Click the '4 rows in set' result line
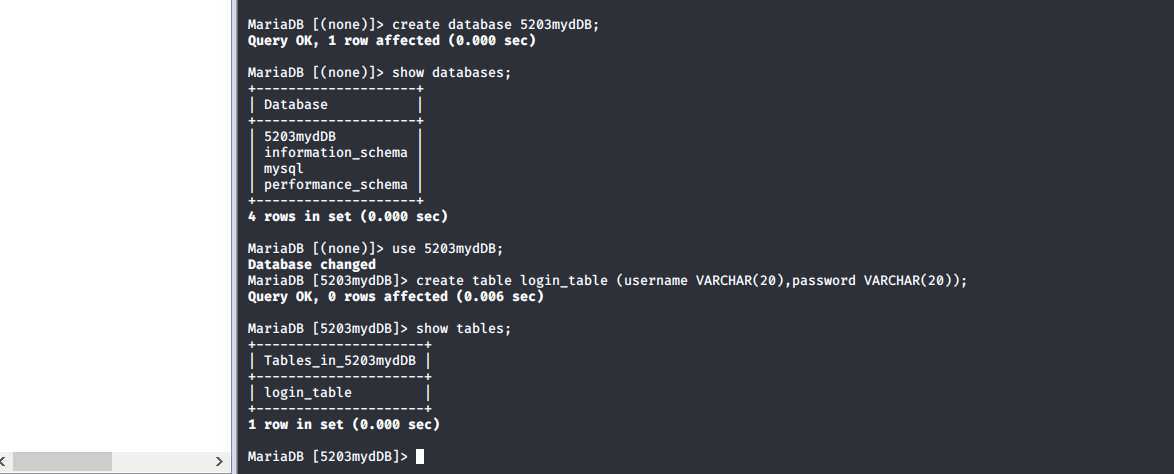The height and width of the screenshot is (474, 1174). (x=347, y=216)
